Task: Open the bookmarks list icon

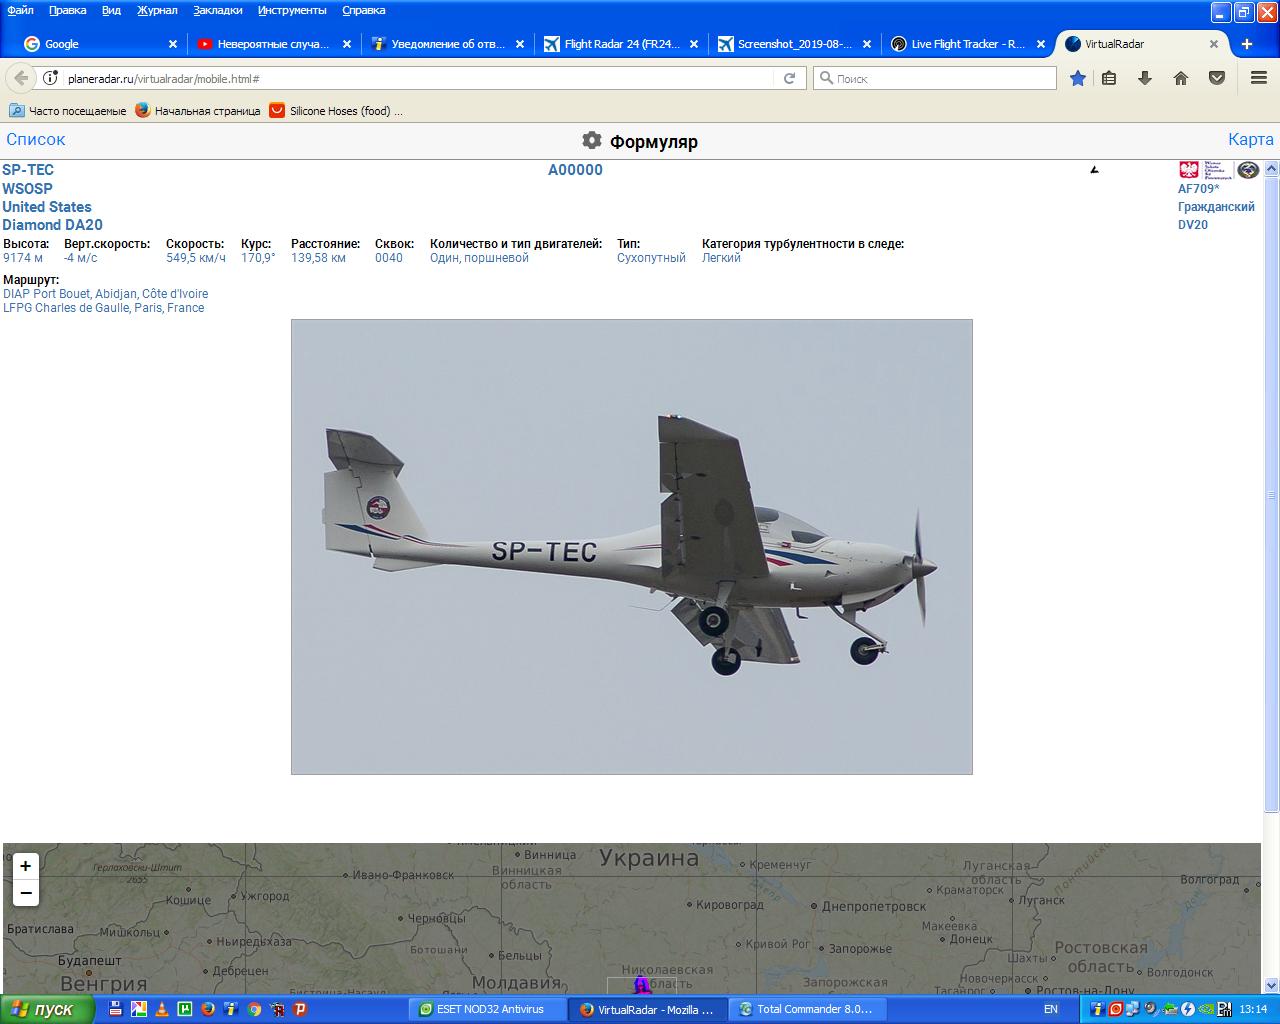Action: click(x=1109, y=78)
